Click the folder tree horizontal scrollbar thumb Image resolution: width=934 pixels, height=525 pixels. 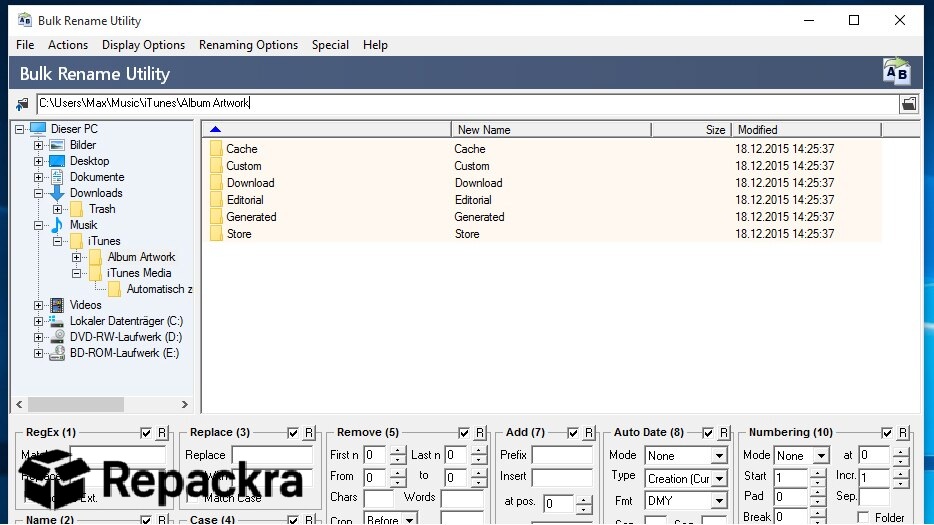point(76,405)
